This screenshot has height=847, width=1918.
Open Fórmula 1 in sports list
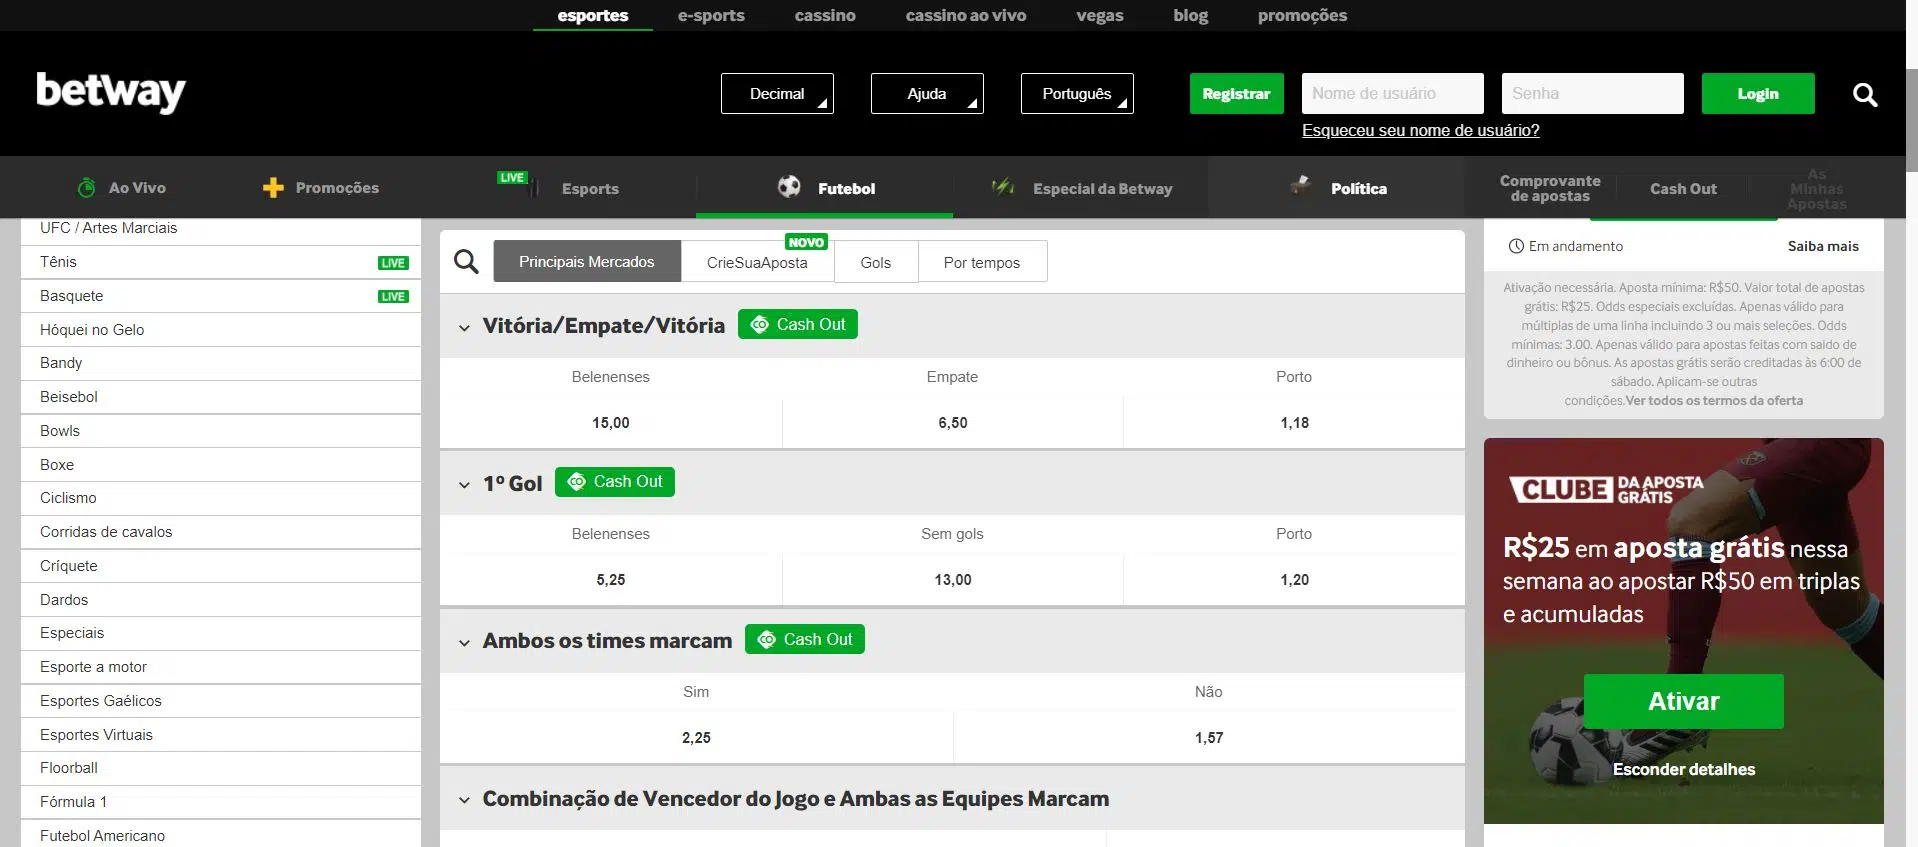click(220, 802)
